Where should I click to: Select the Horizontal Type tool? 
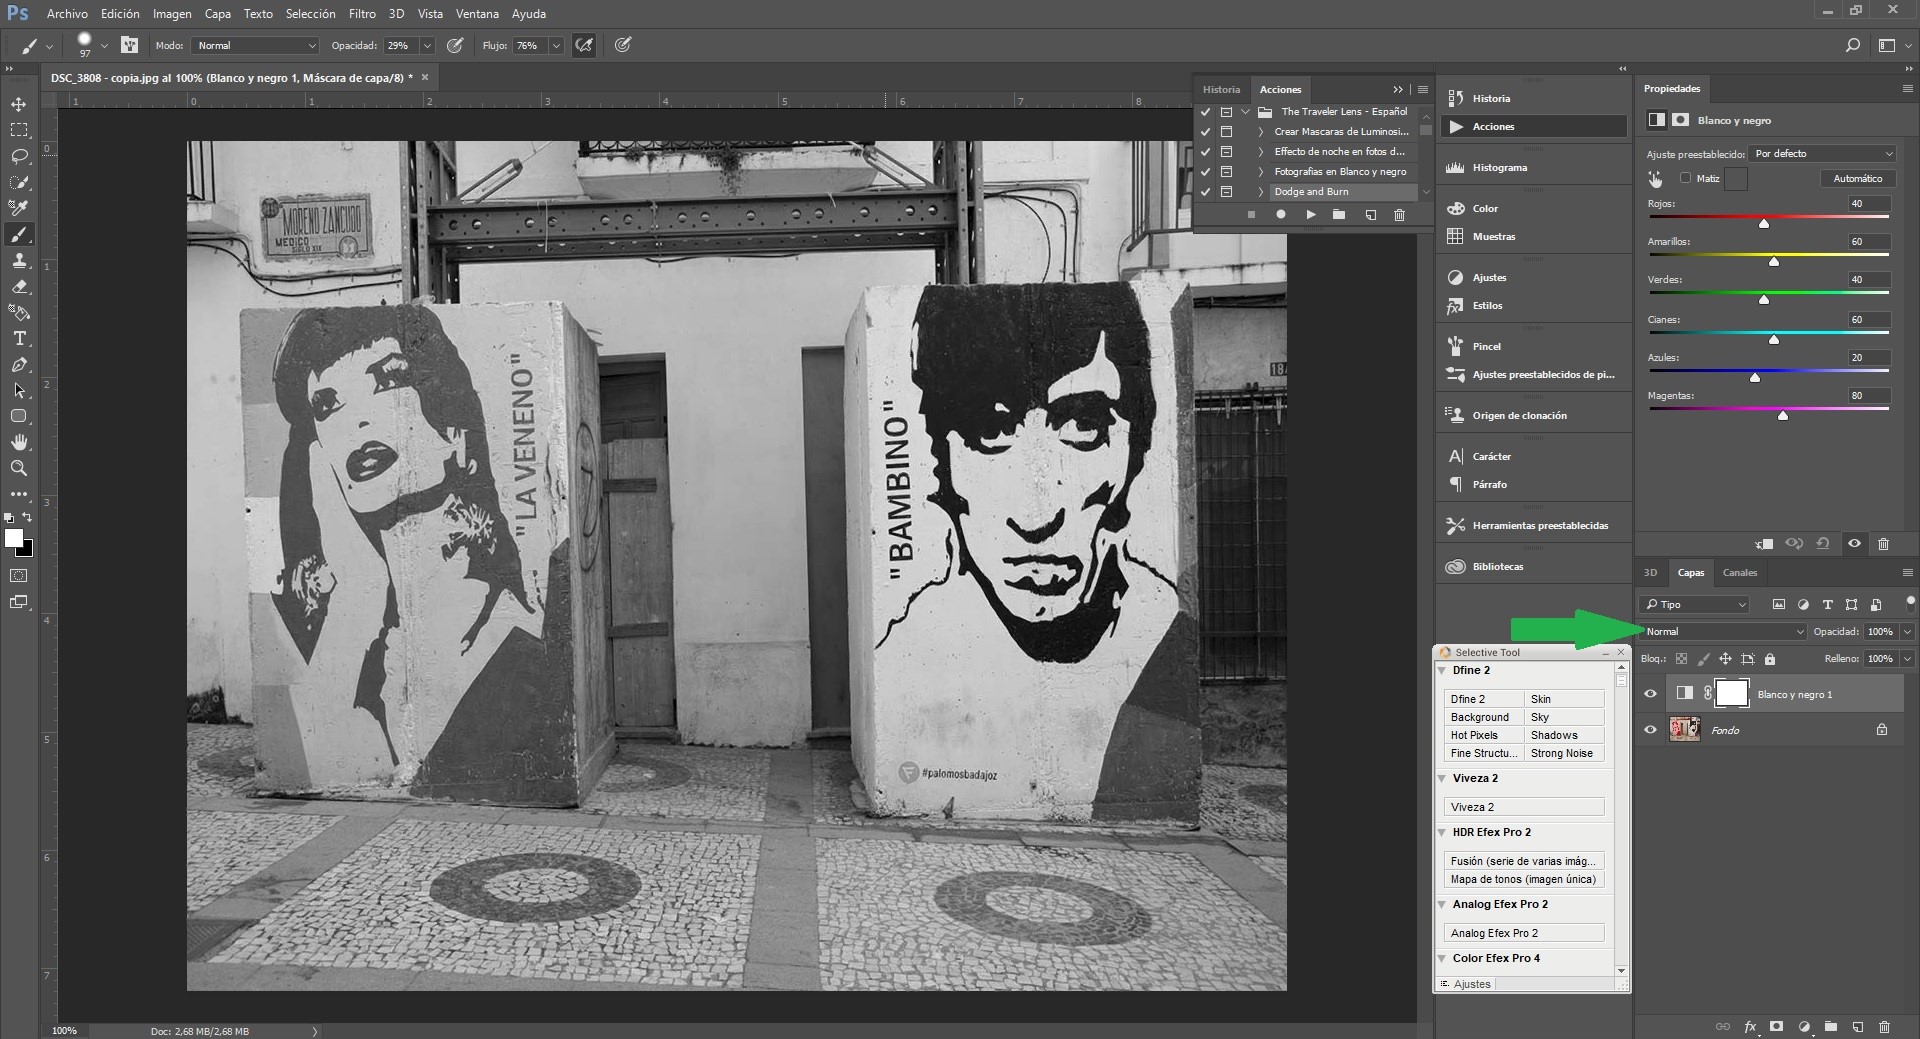pos(19,338)
